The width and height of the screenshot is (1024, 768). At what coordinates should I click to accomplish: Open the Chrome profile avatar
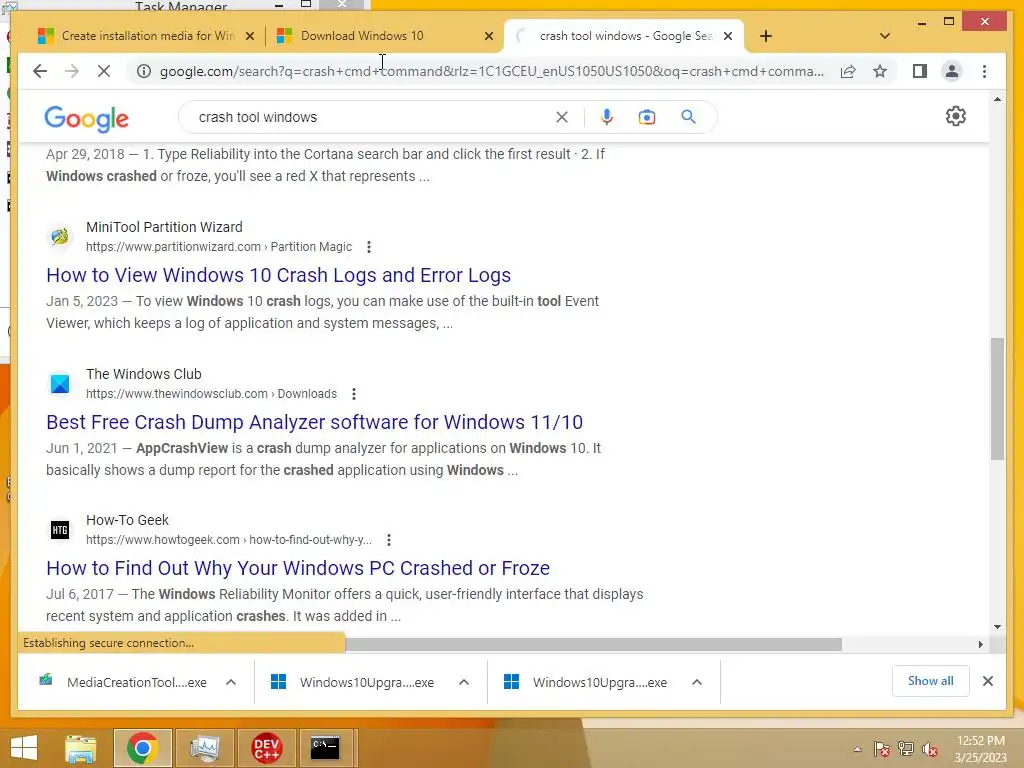click(952, 71)
